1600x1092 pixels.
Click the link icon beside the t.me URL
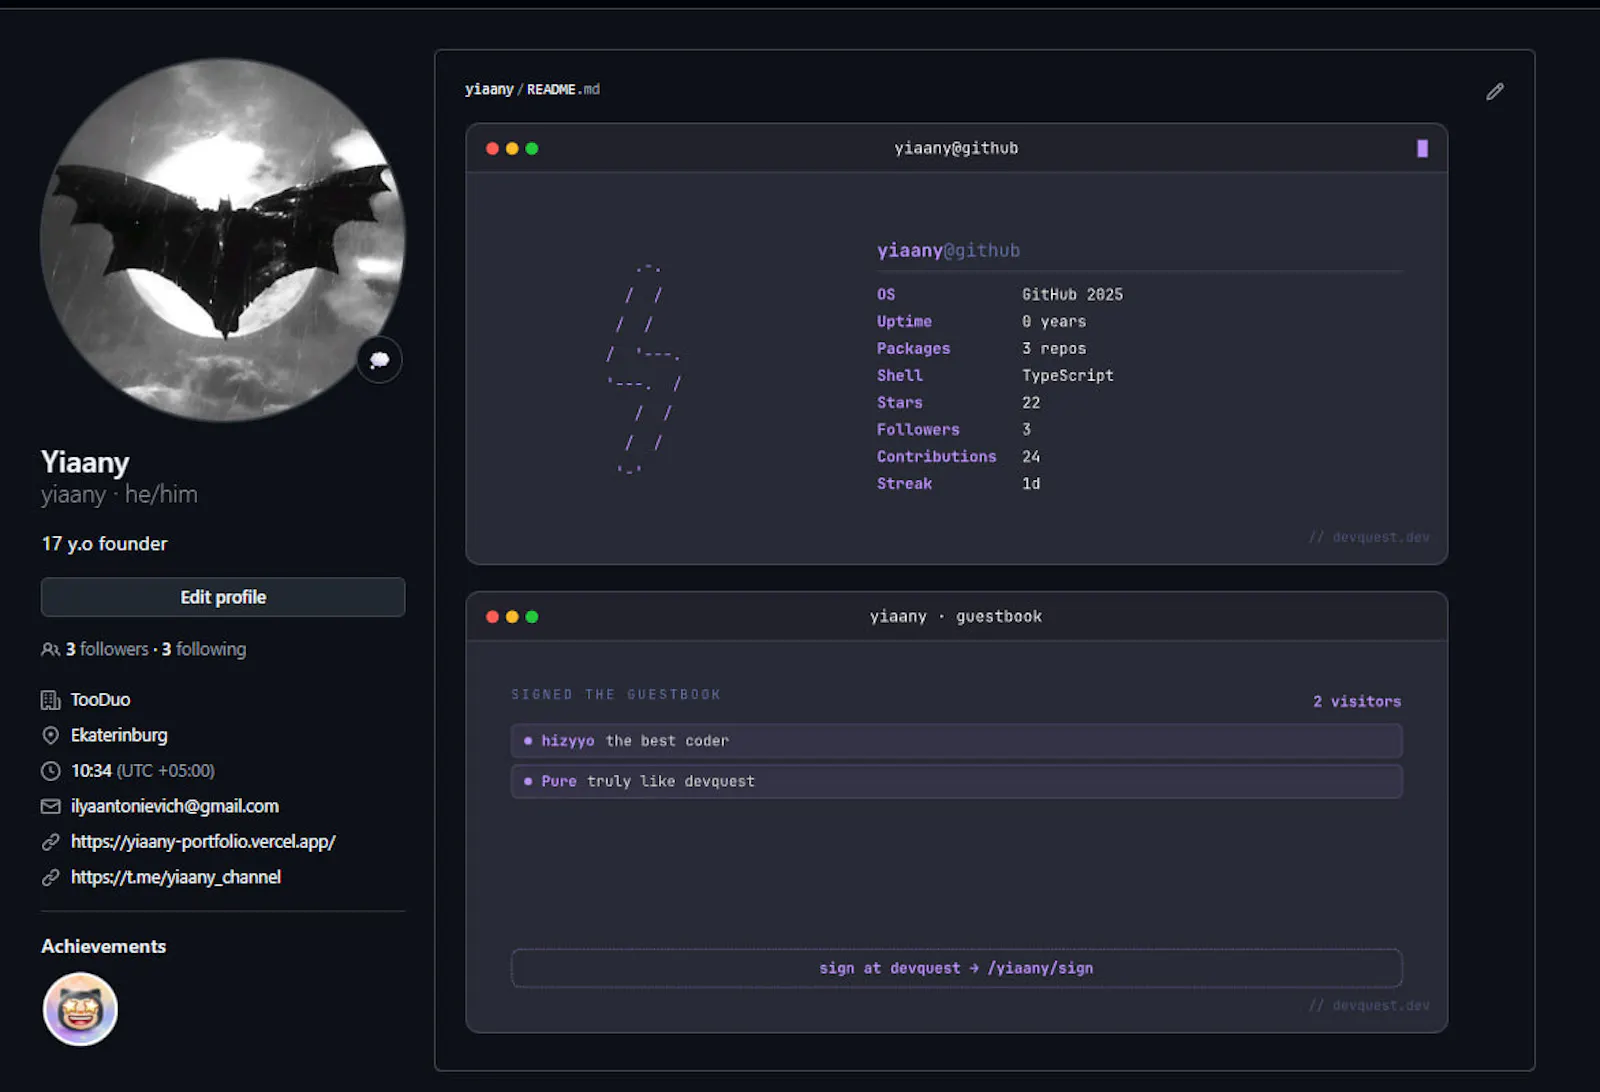tap(50, 877)
